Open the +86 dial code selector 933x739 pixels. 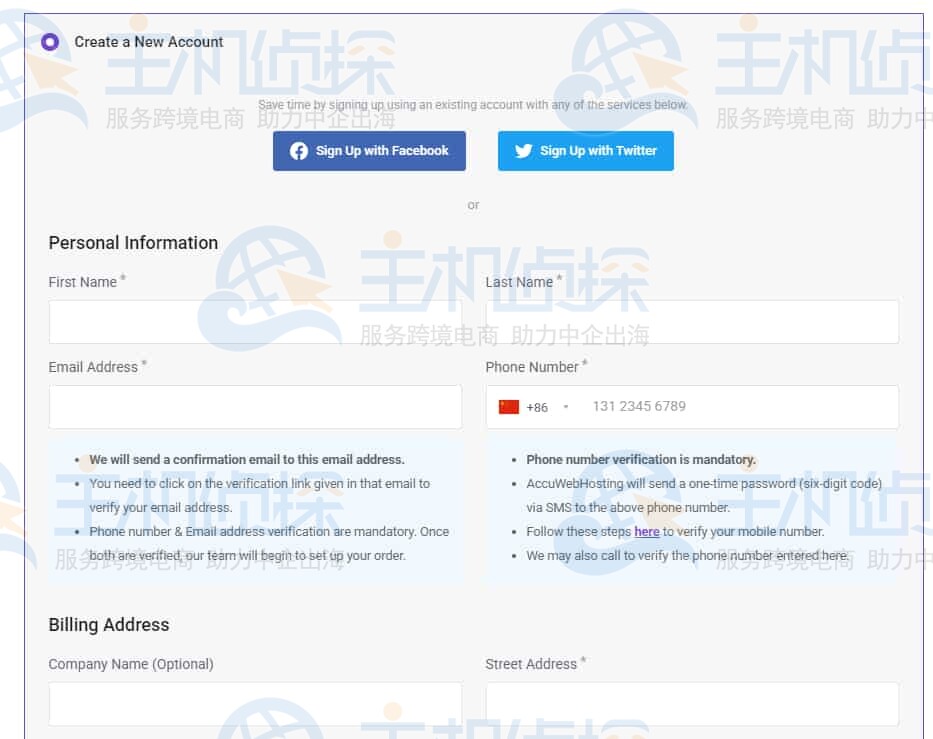click(x=537, y=407)
